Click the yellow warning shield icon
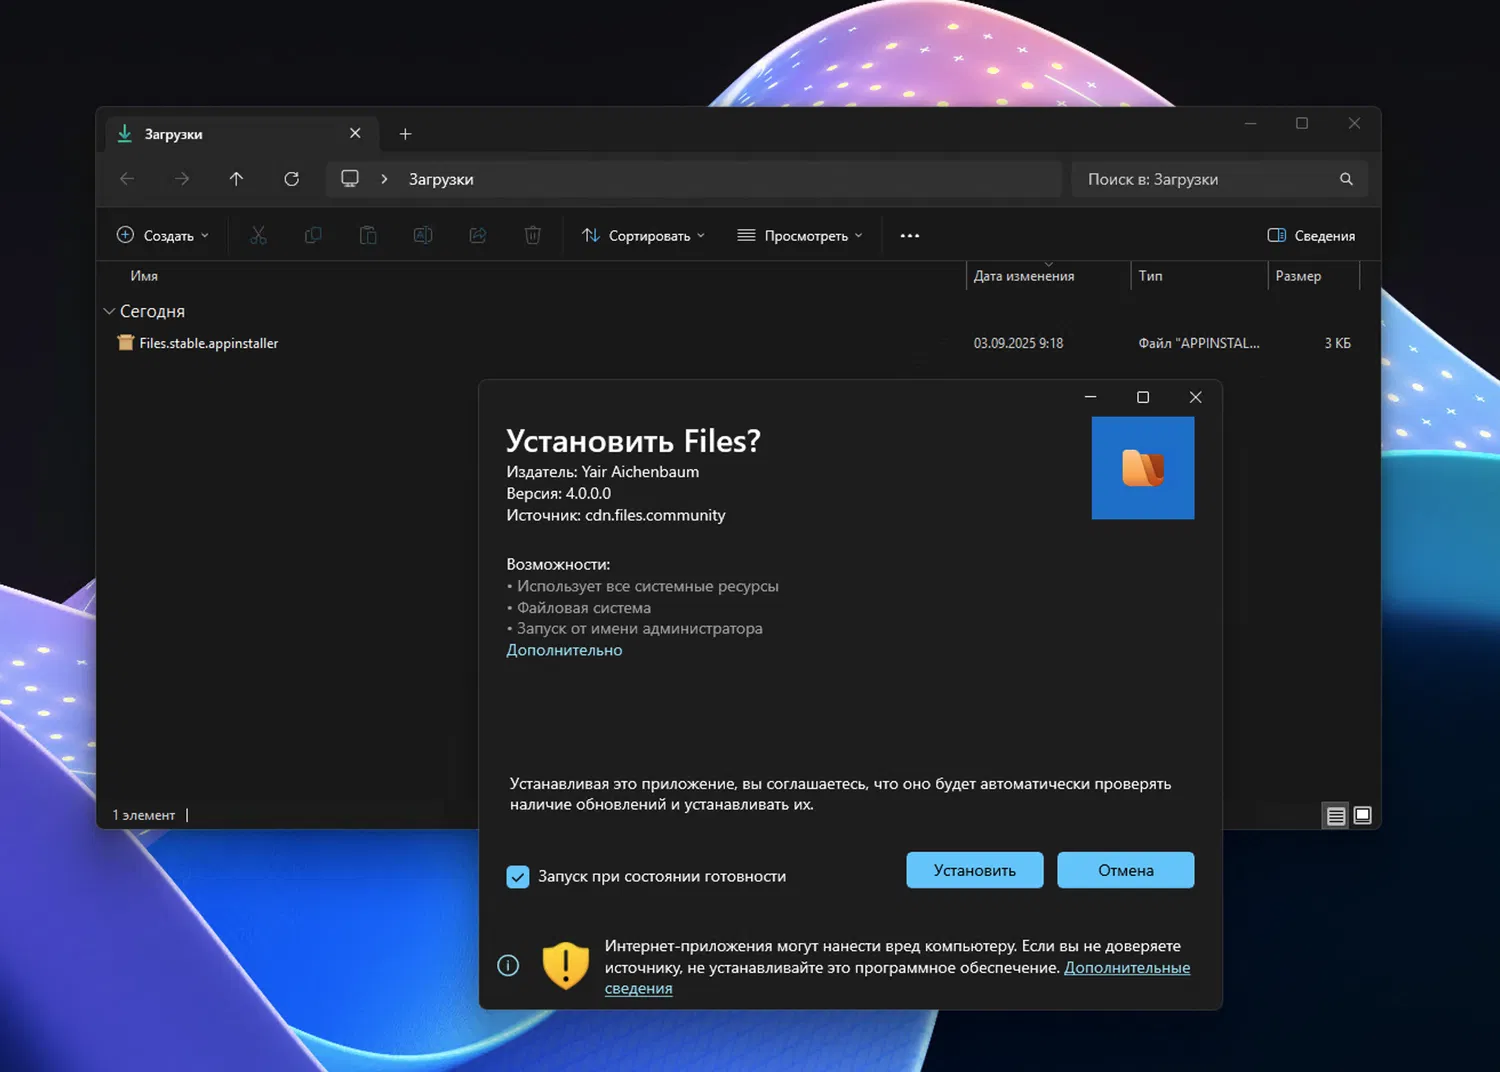The width and height of the screenshot is (1500, 1072). pyautogui.click(x=565, y=966)
